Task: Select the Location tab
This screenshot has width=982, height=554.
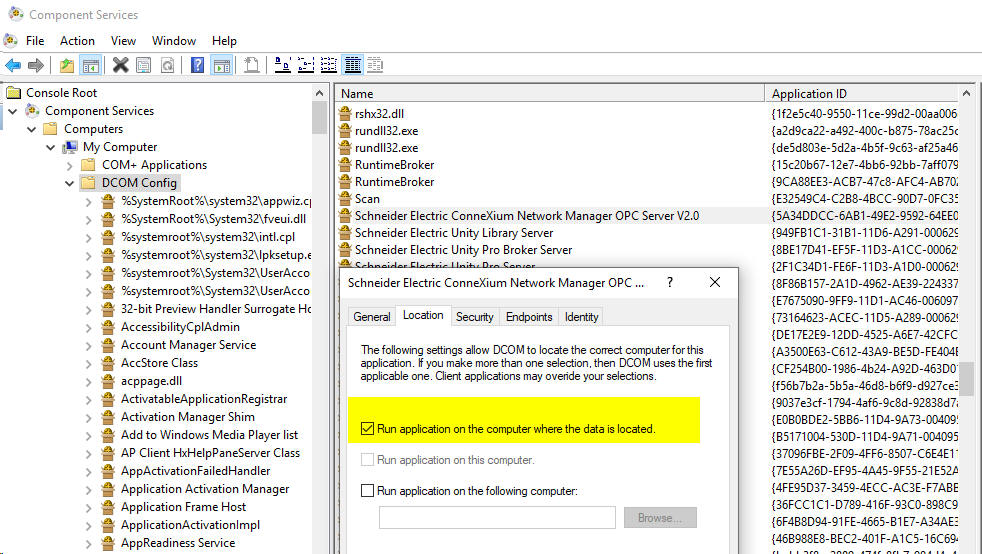Action: [x=423, y=315]
